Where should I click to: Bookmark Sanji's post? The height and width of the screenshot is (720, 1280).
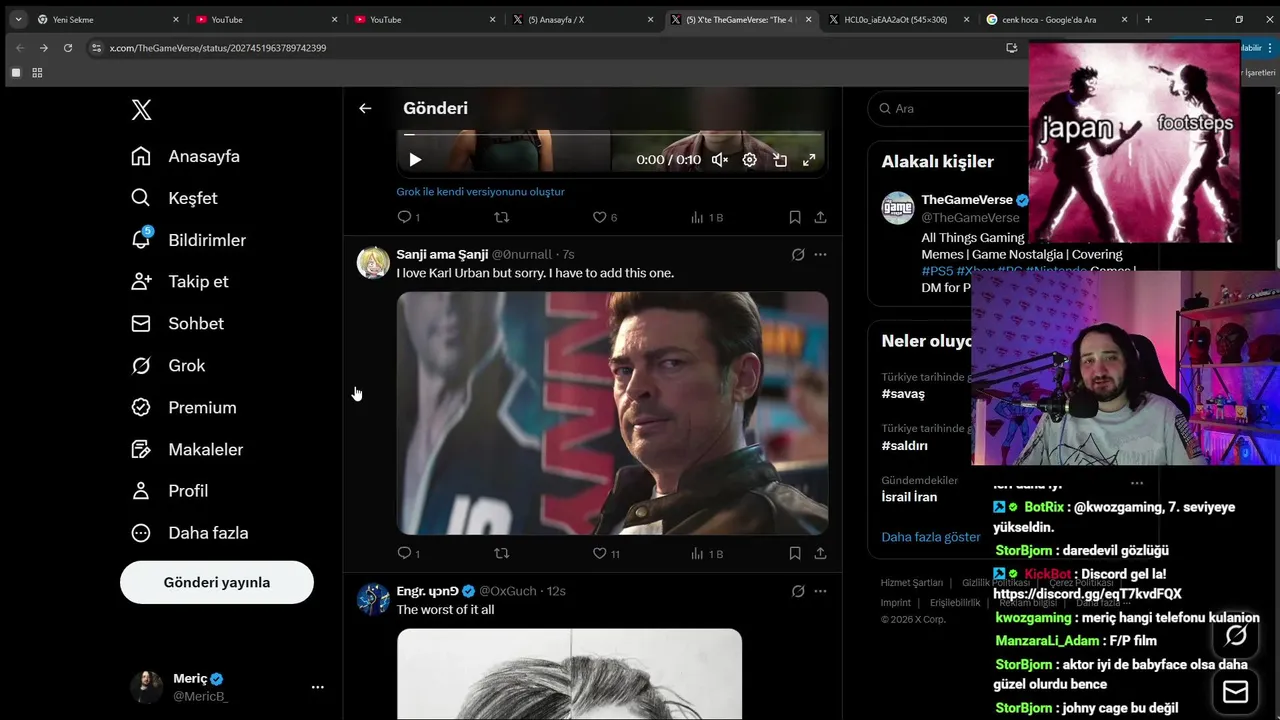795,553
